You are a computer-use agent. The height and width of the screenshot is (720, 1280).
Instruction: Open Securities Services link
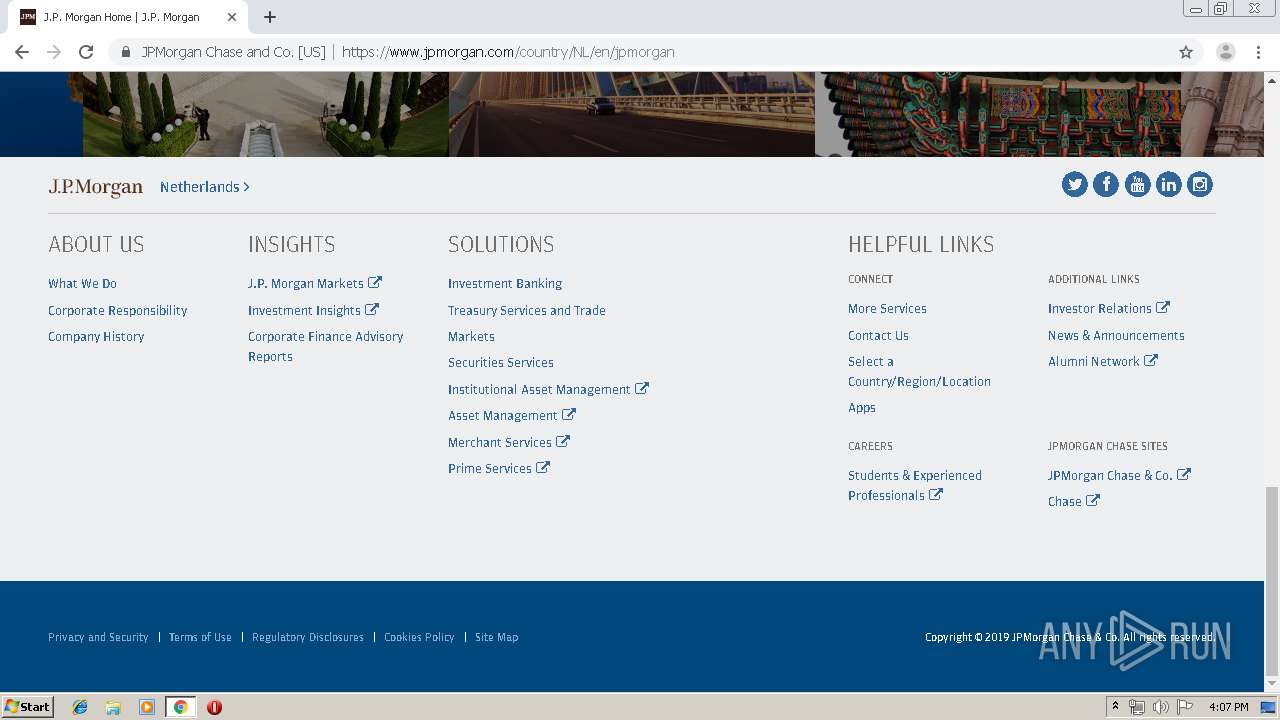[x=501, y=363]
